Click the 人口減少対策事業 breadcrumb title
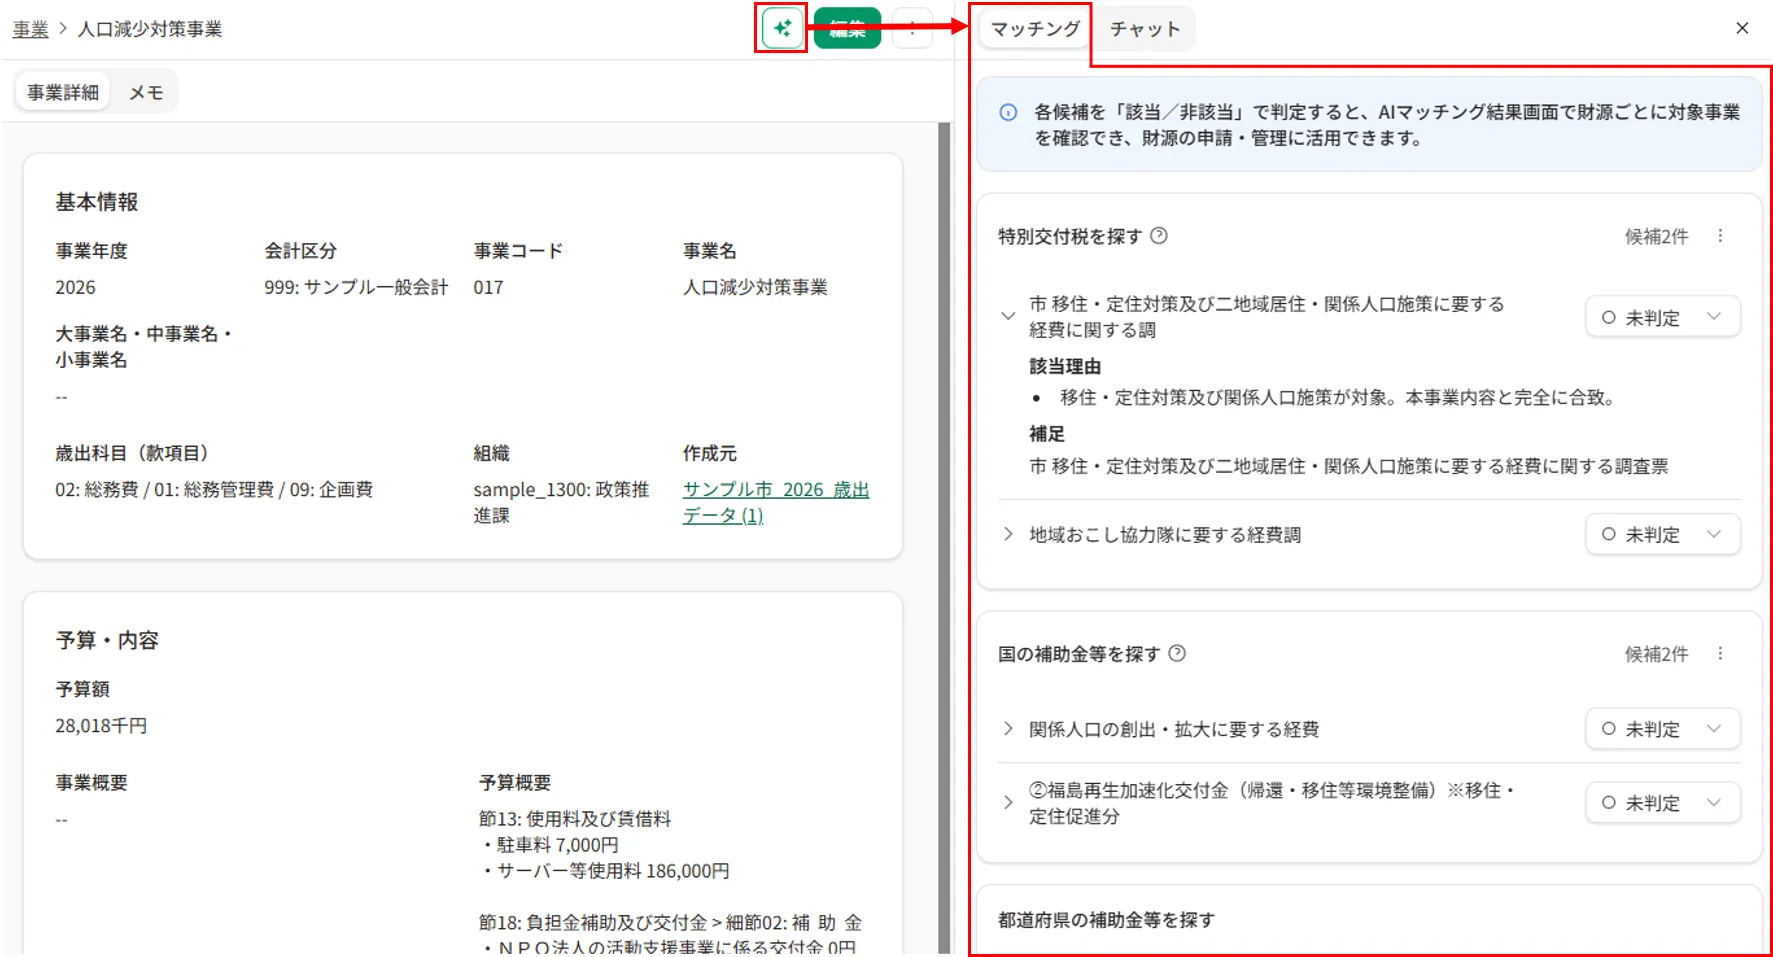Screen dimensions: 1773x957 click(150, 29)
